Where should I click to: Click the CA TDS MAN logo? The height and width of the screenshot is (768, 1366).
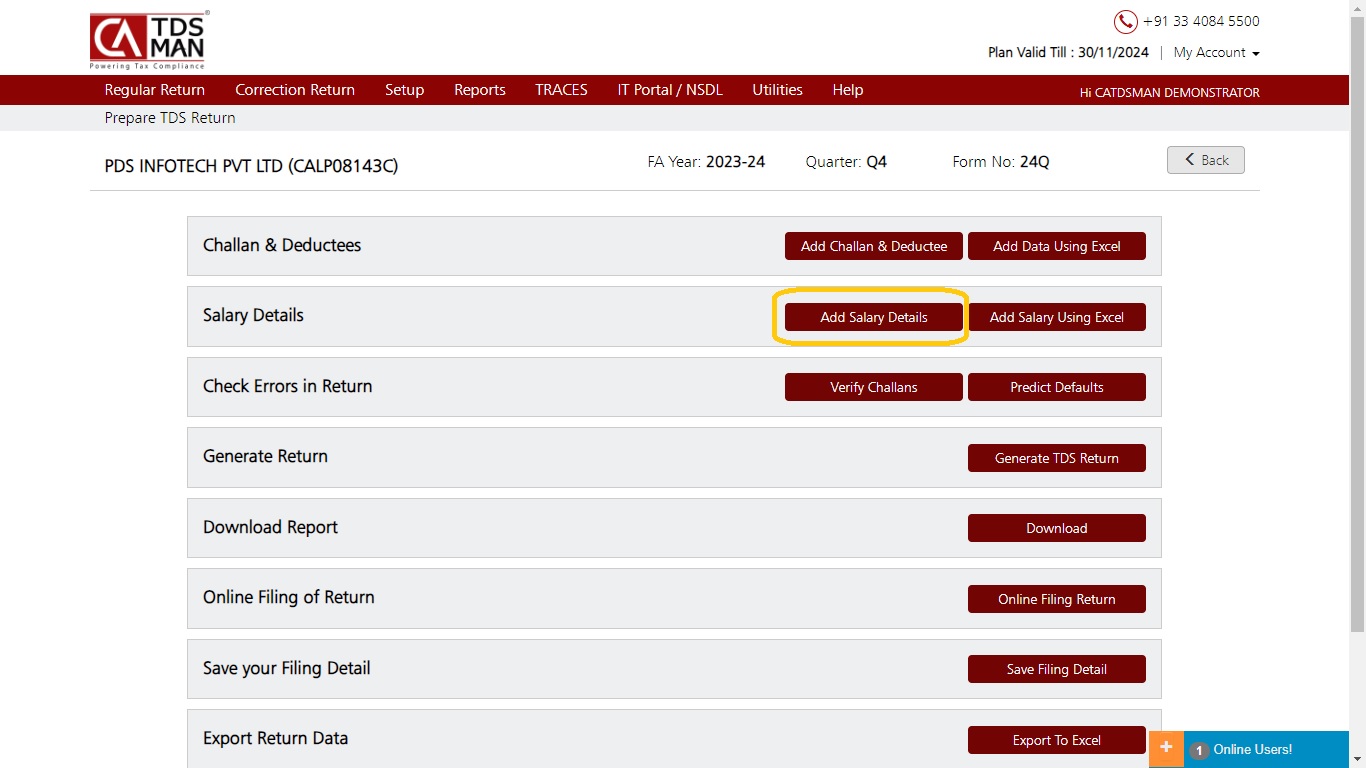click(x=148, y=41)
